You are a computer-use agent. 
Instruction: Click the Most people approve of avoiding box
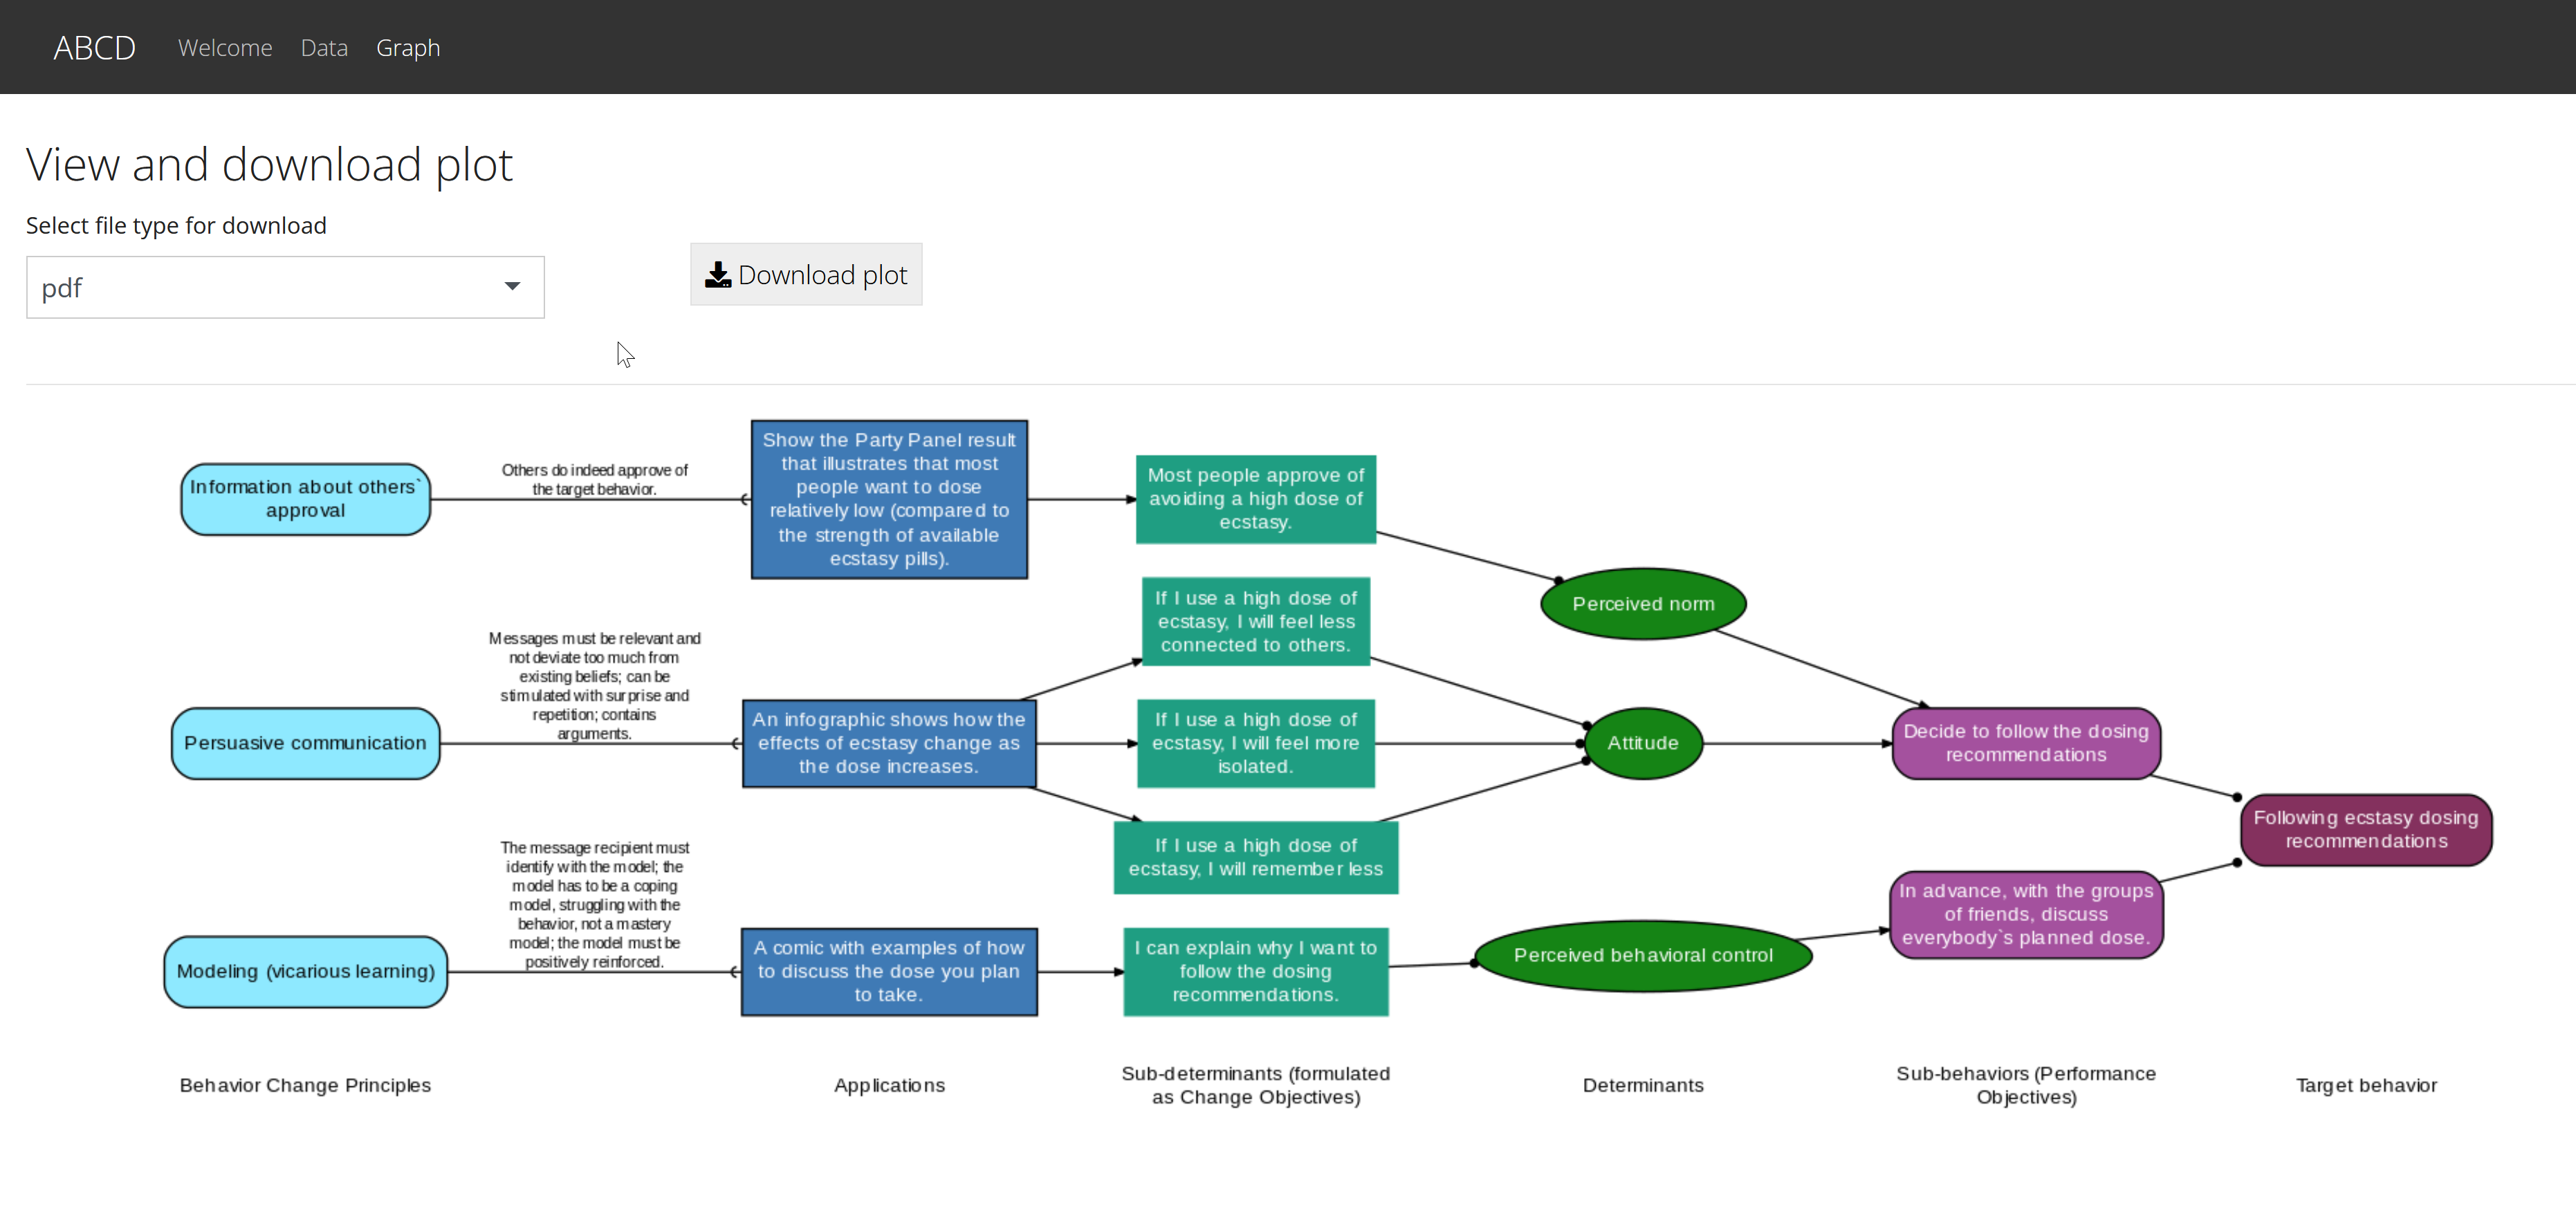pos(1256,499)
